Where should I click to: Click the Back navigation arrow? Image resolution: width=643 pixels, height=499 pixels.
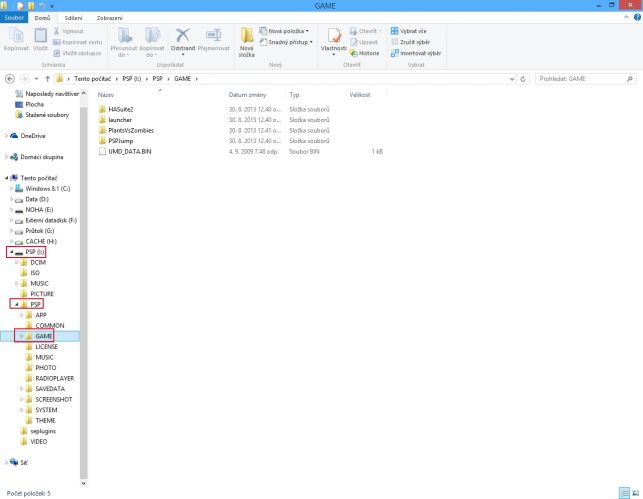click(x=10, y=79)
